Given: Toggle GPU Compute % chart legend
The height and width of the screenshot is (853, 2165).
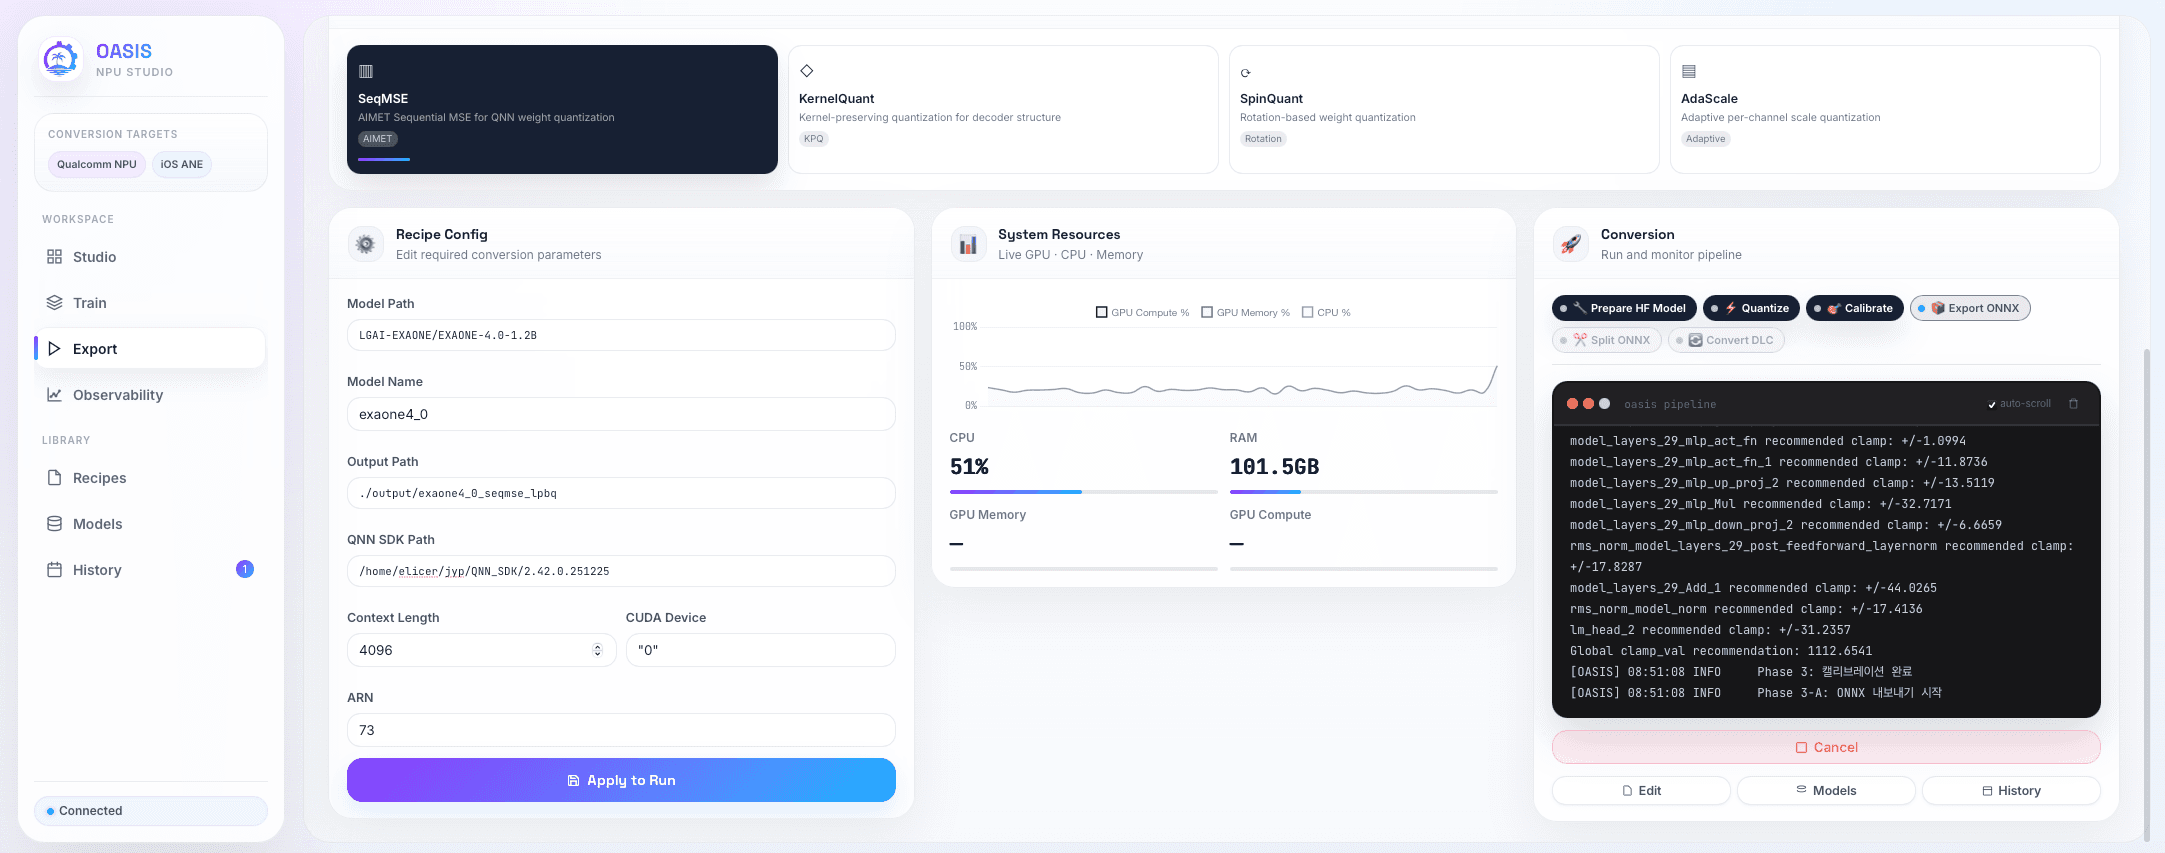Looking at the screenshot, I should [x=1143, y=313].
